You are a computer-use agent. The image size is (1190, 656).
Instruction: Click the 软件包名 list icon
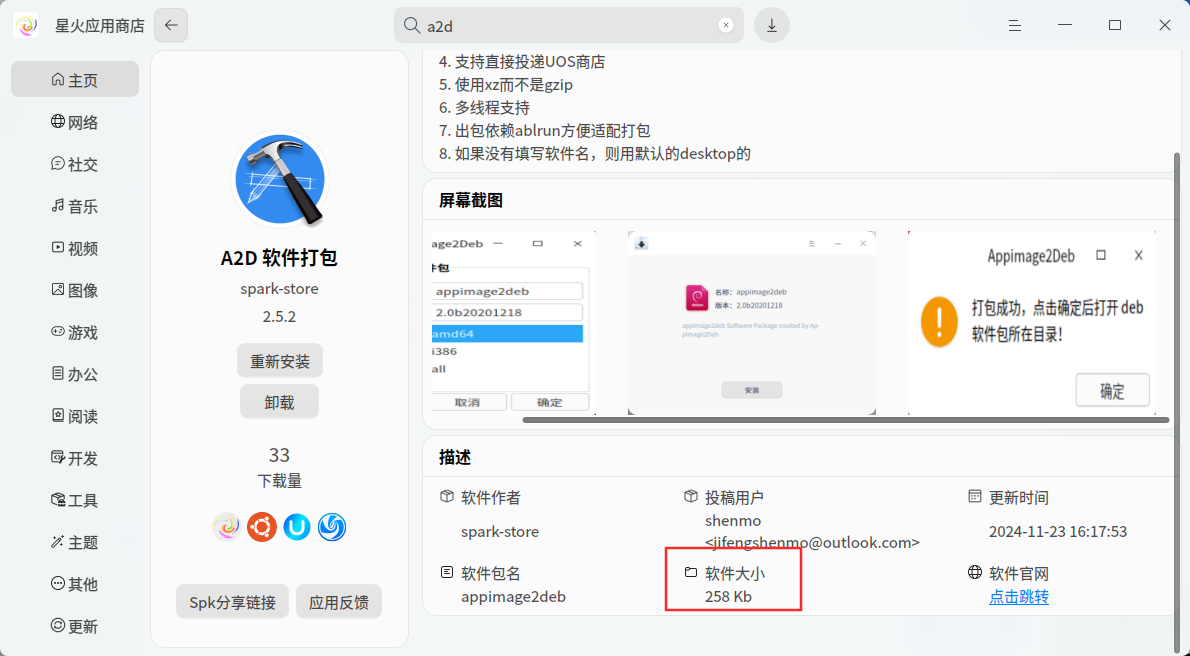[446, 572]
